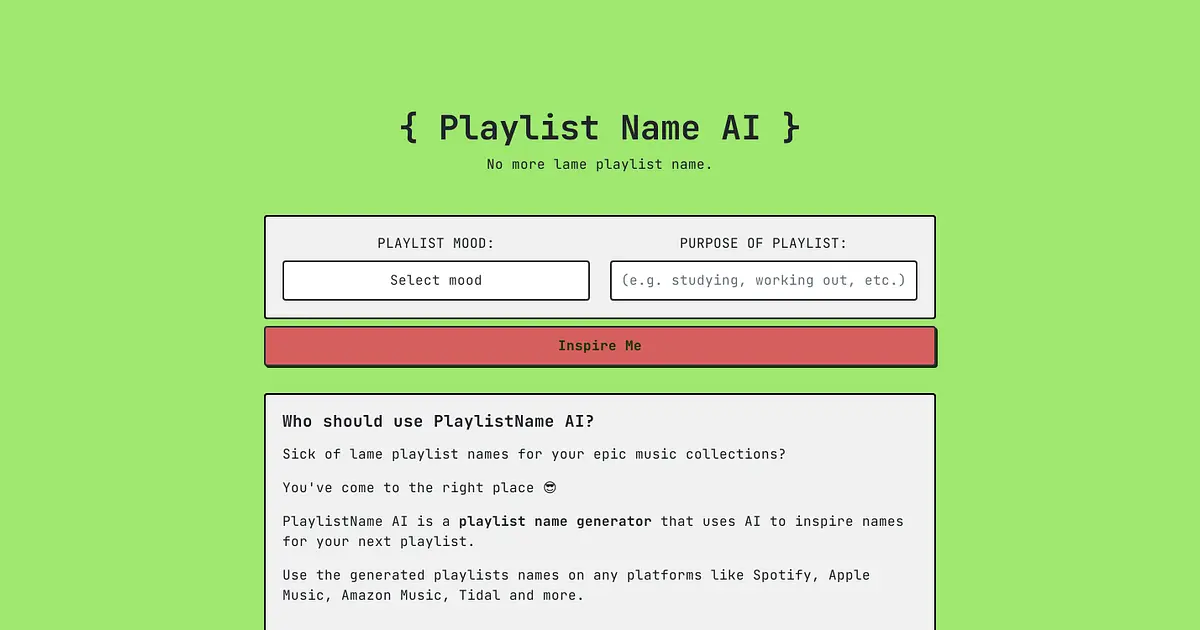The height and width of the screenshot is (630, 1200).
Task: Click the PURPOSE OF PLAYLIST label
Action: (763, 243)
